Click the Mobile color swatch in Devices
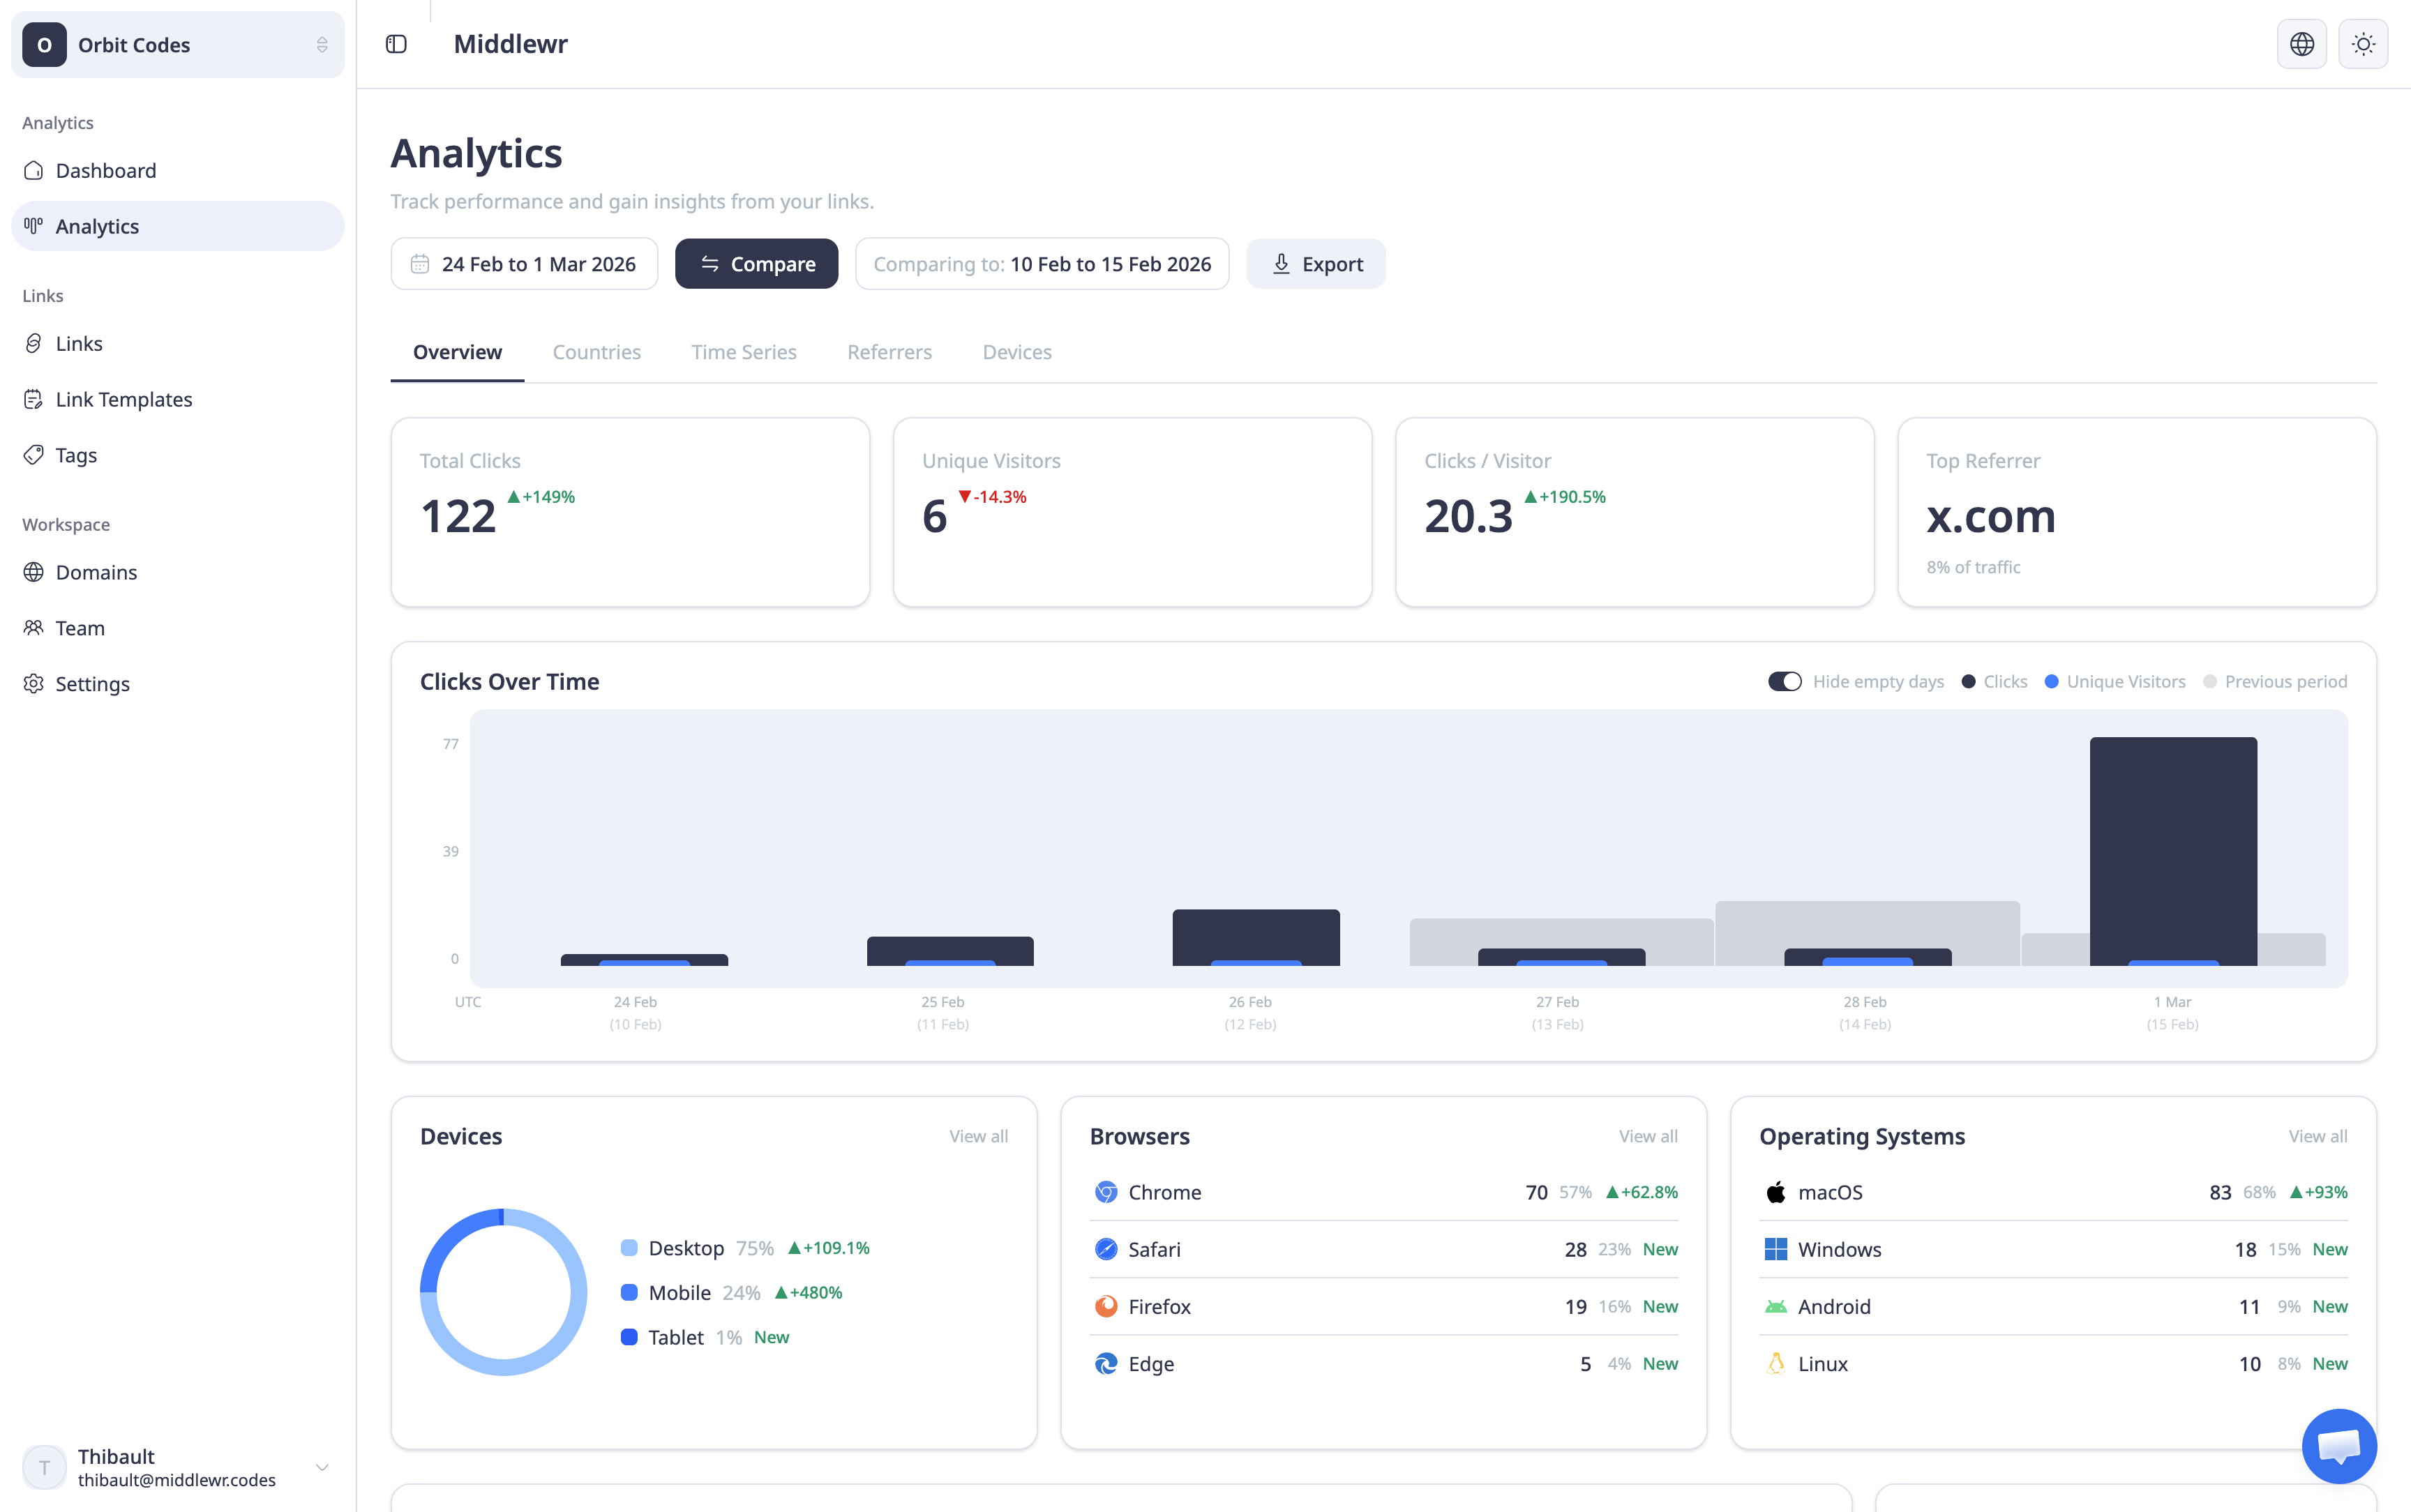 [629, 1292]
